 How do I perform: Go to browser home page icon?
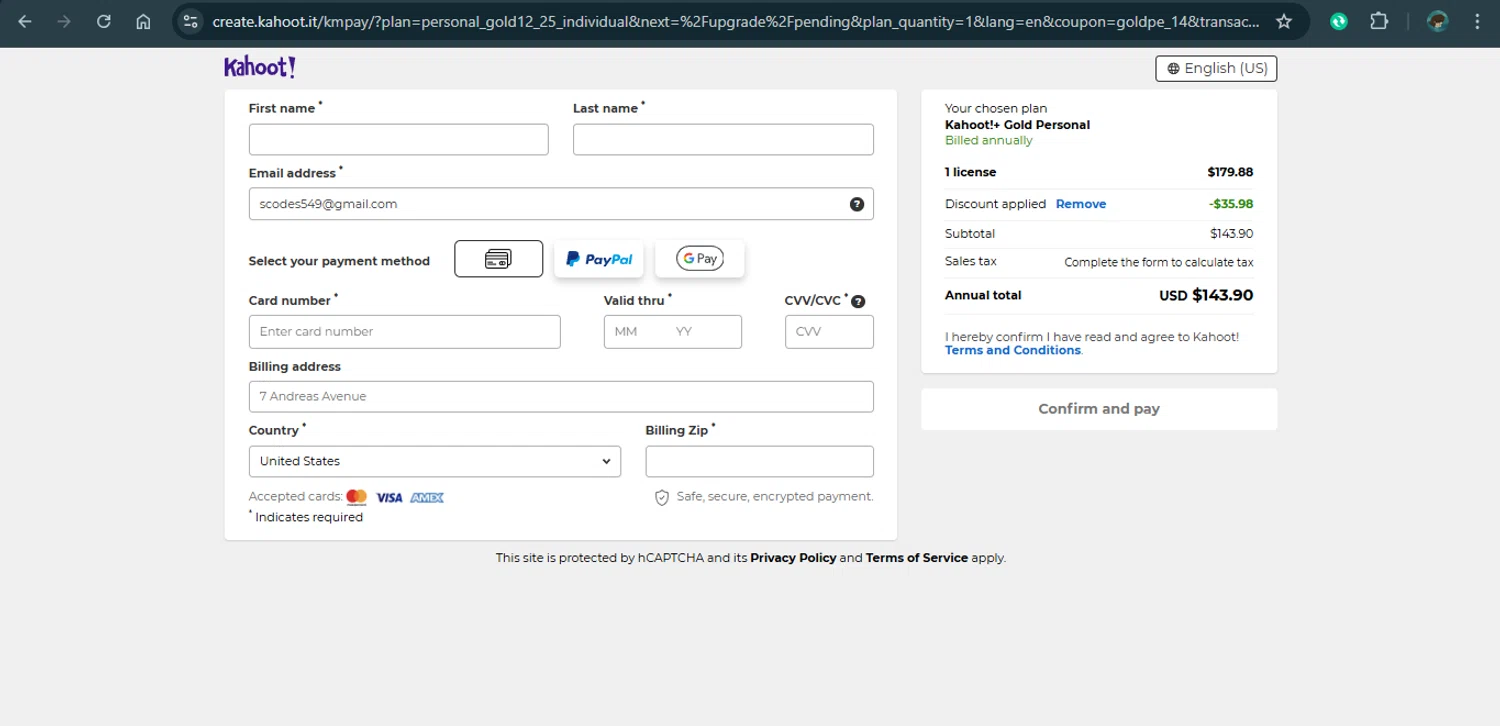[143, 21]
